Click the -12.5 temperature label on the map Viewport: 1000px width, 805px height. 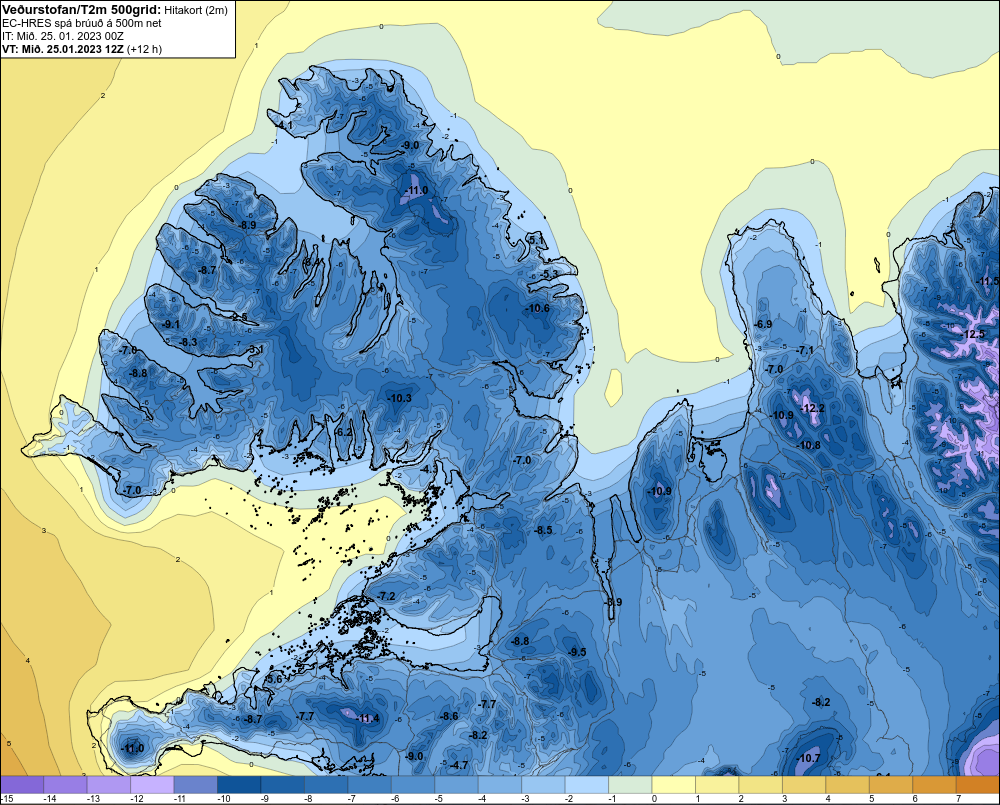point(973,334)
